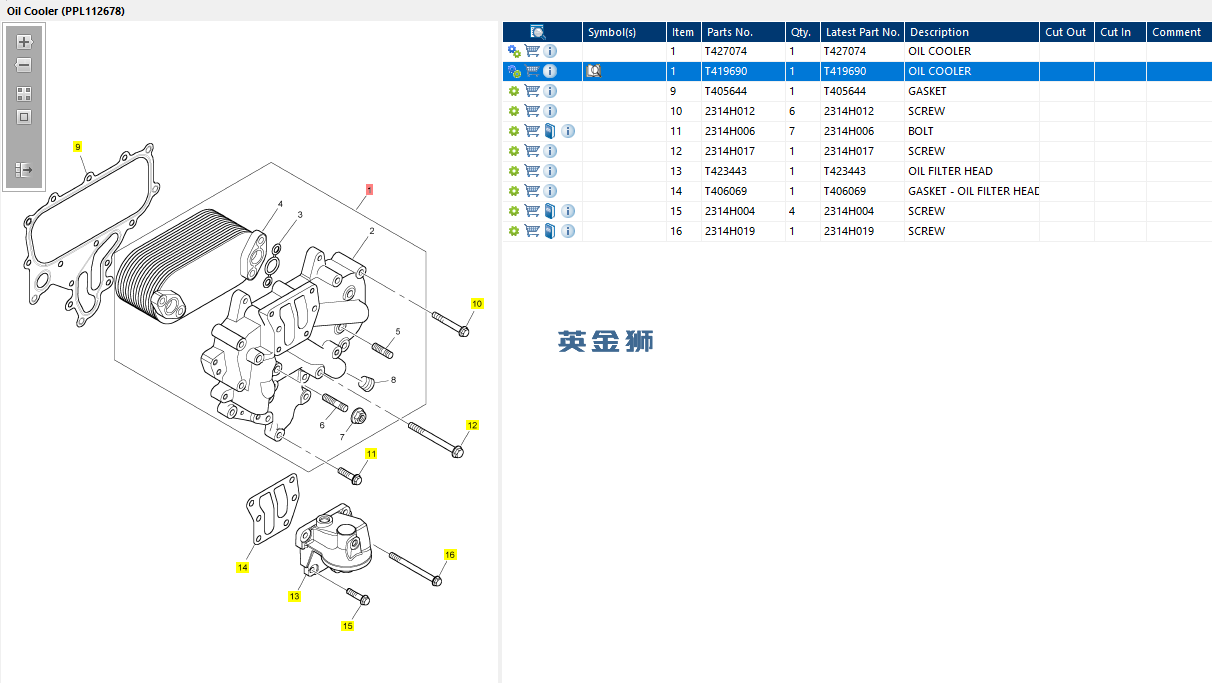Sort by the Symbol(s) column header
The height and width of the screenshot is (683, 1212).
coord(624,32)
